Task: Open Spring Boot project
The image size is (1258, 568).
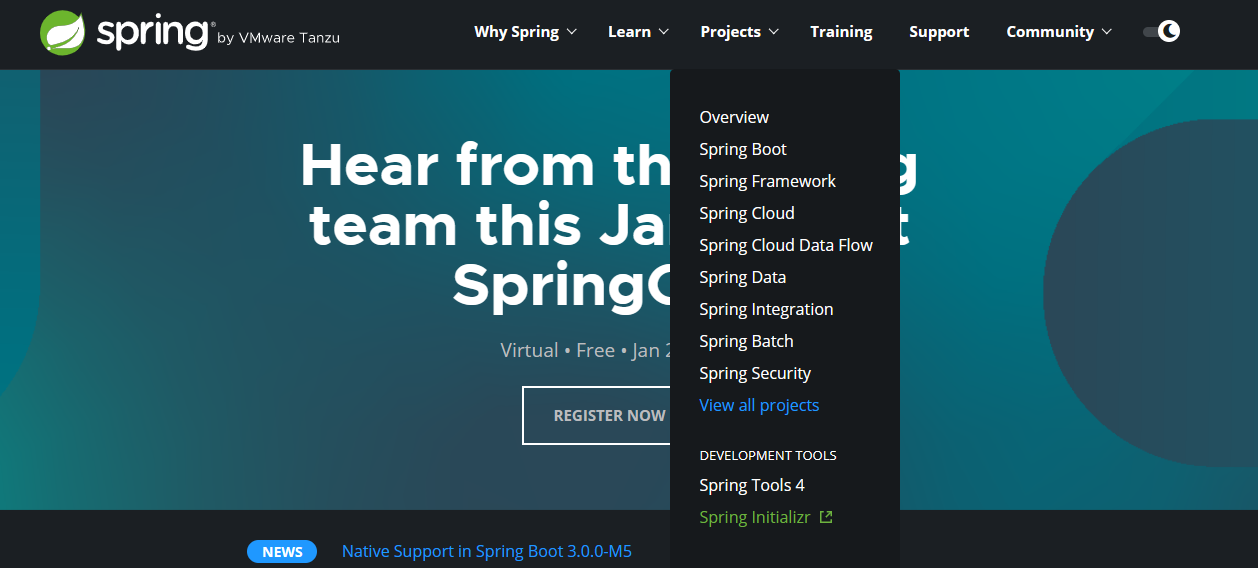Action: (743, 149)
